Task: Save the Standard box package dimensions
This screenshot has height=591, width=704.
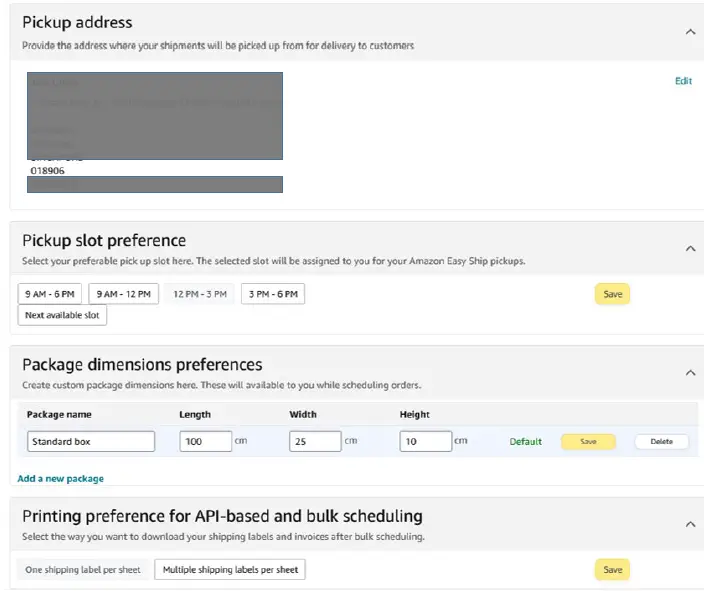Action: [x=588, y=441]
